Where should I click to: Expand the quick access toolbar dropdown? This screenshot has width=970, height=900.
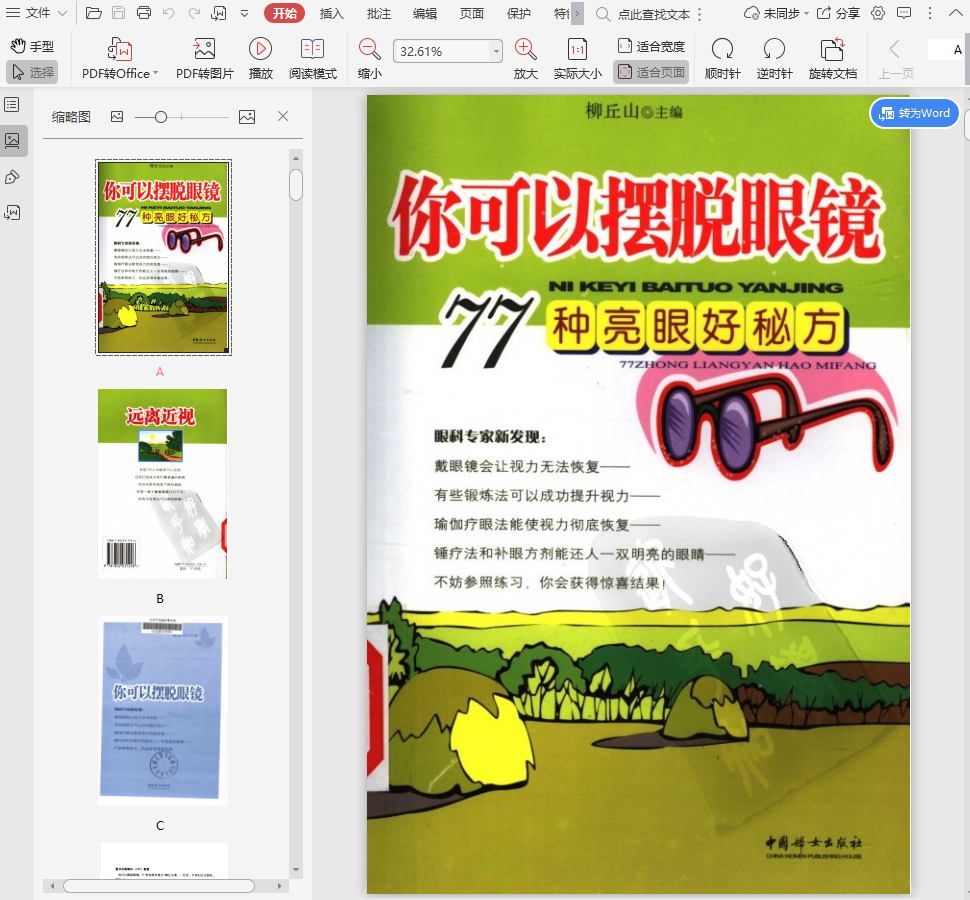point(244,13)
